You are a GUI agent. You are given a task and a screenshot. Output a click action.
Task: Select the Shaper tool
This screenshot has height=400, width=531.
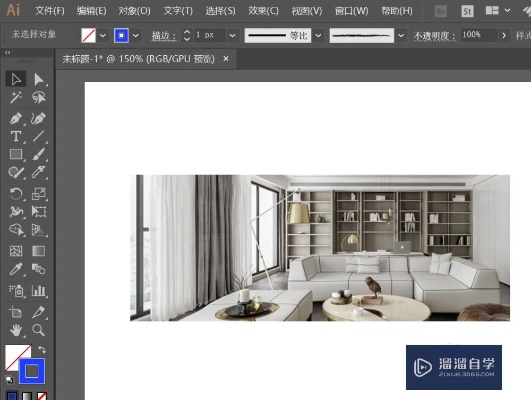(x=16, y=172)
